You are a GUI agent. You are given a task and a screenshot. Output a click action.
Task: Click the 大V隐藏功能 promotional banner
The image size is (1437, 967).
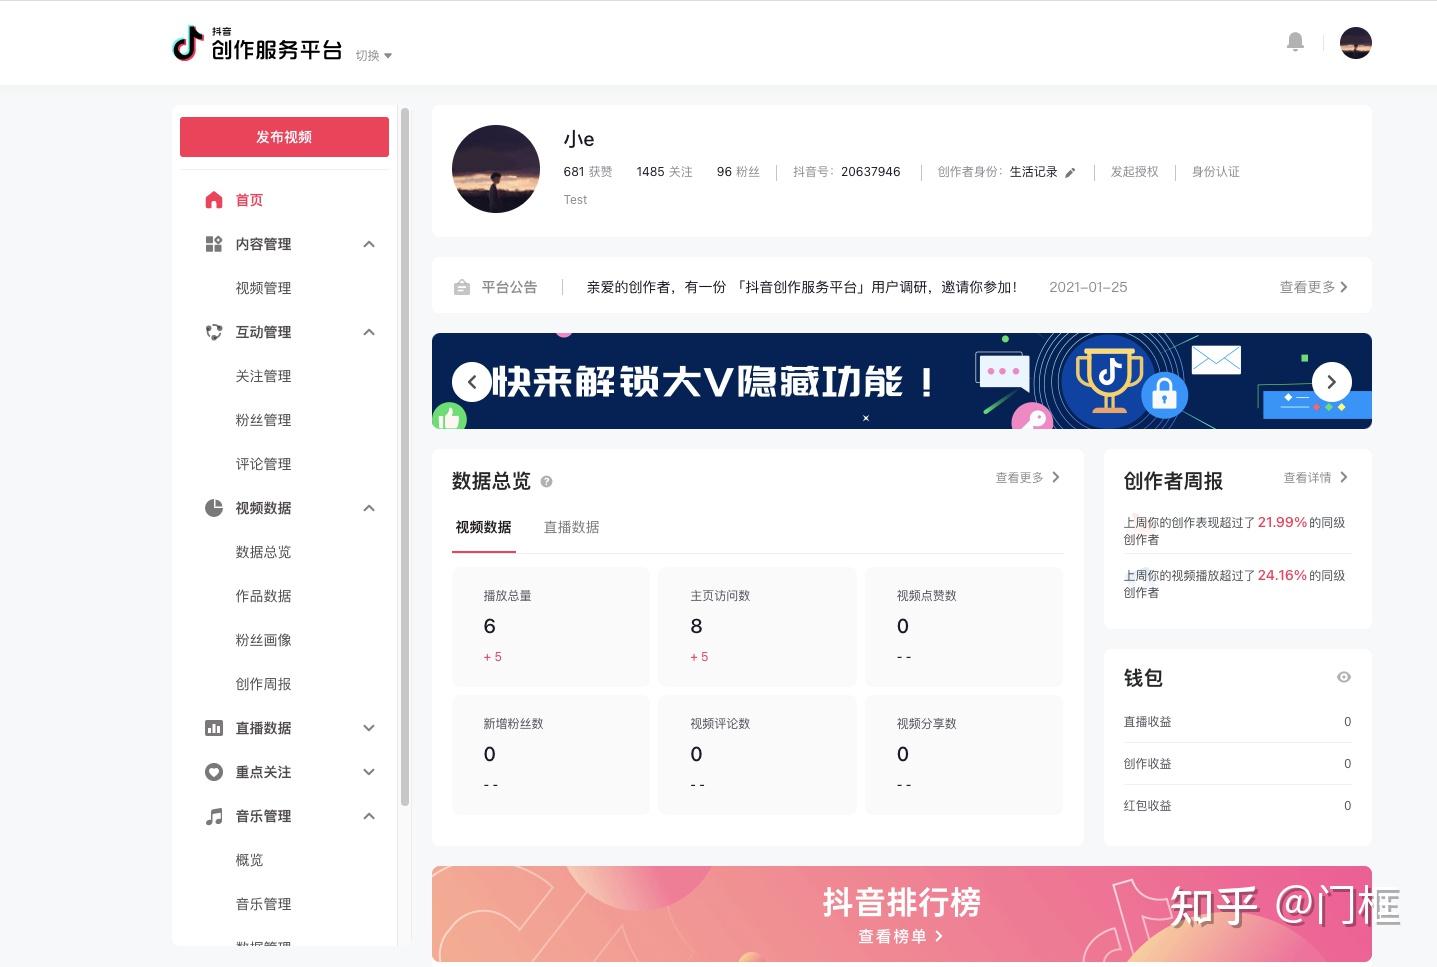[x=901, y=381]
